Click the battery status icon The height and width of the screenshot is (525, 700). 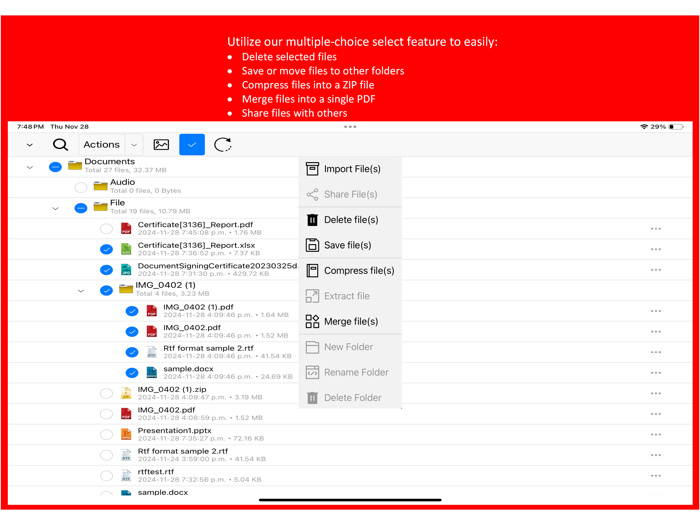[x=676, y=127]
